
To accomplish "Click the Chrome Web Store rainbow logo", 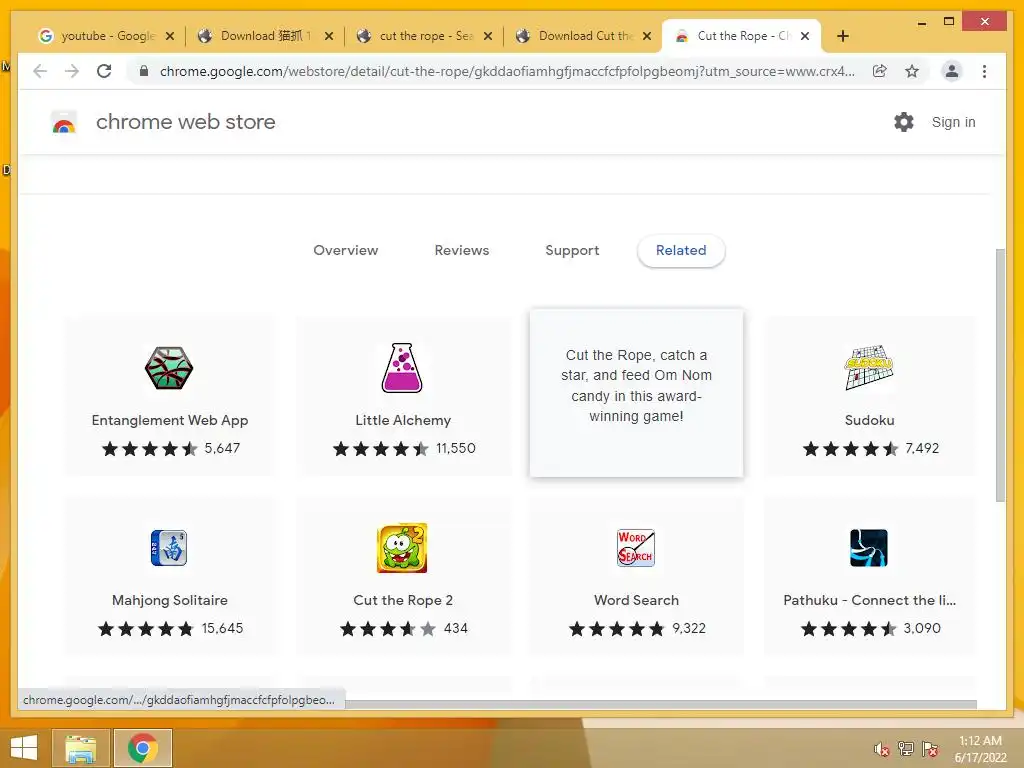I will [63, 123].
